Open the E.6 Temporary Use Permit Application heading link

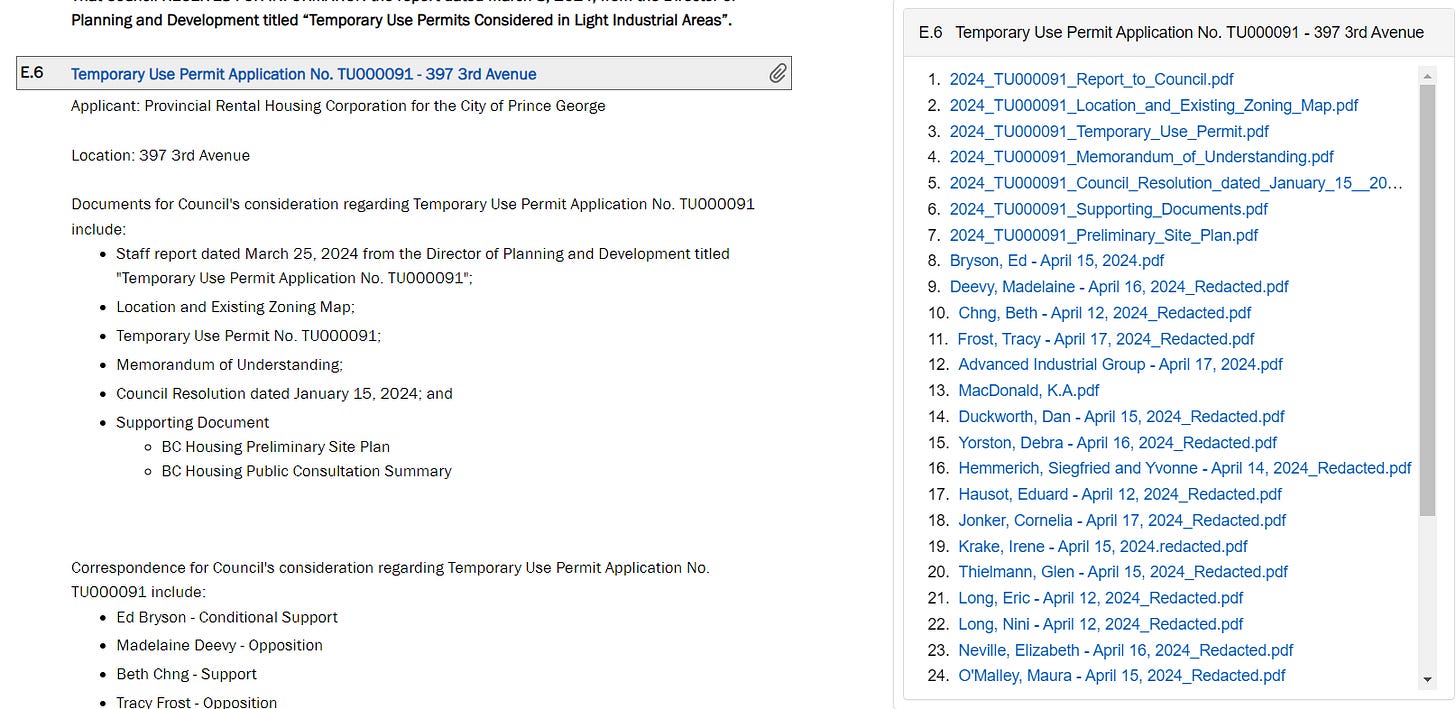point(303,74)
